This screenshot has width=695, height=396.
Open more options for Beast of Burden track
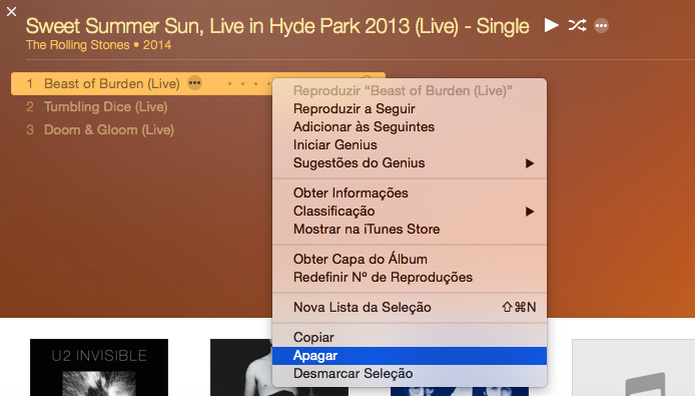(x=195, y=83)
